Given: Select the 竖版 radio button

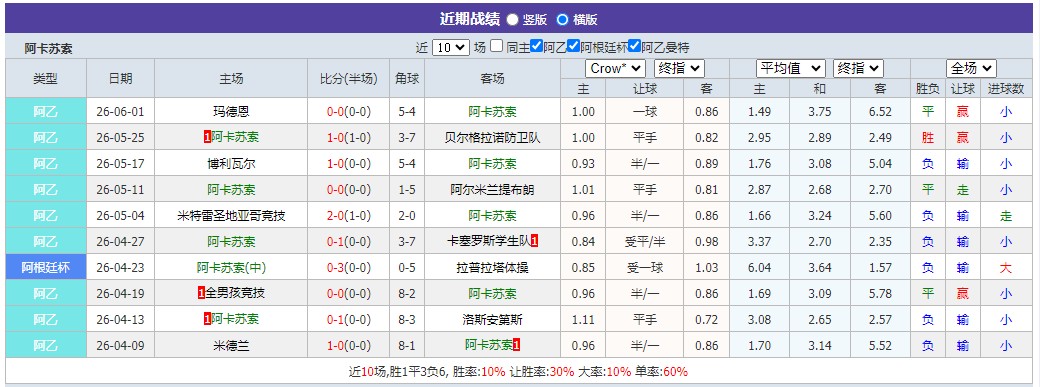Looking at the screenshot, I should pos(513,19).
